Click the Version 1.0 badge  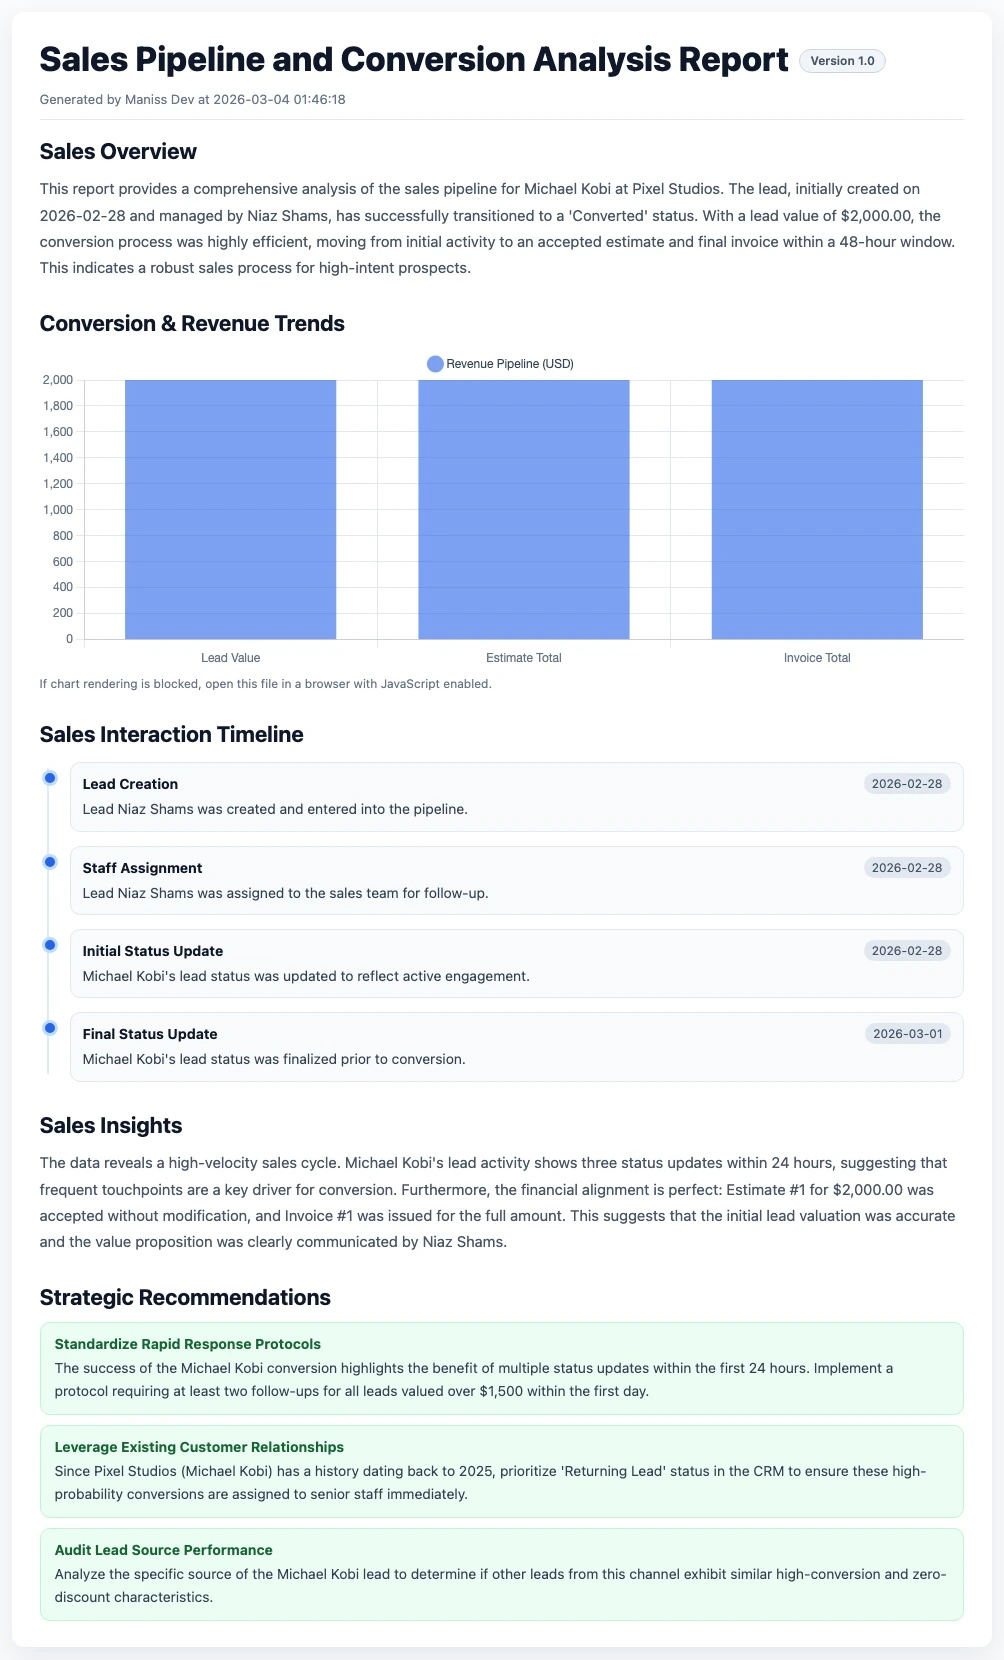point(842,61)
